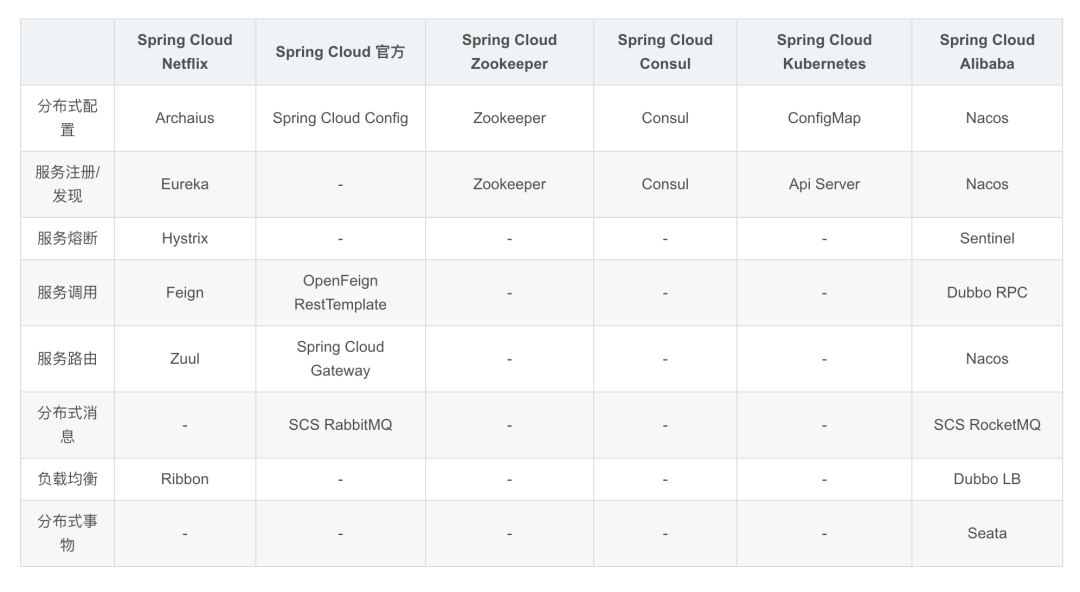Select the Spring Cloud Kubernetes header cell

[x=824, y=52]
